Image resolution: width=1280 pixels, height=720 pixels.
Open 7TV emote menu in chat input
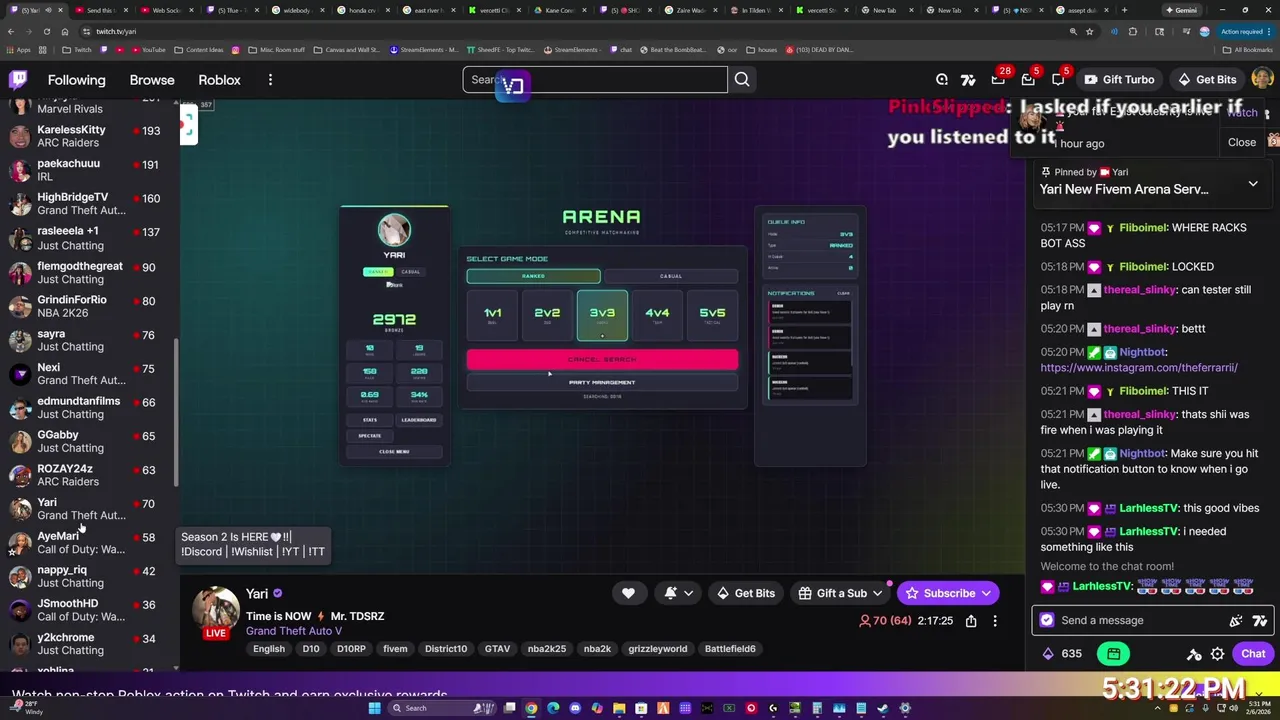[1259, 621]
